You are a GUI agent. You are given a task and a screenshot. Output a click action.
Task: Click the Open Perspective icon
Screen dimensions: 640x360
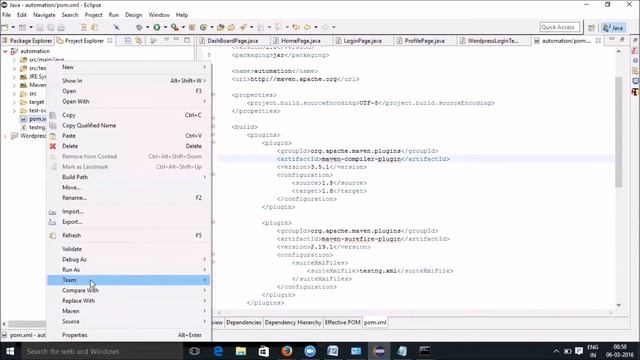(x=591, y=27)
